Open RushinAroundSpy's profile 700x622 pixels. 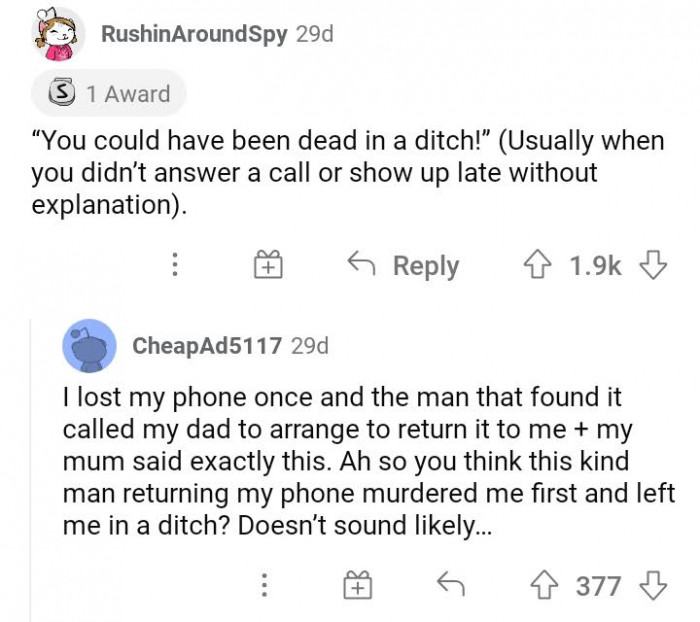pyautogui.click(x=193, y=33)
